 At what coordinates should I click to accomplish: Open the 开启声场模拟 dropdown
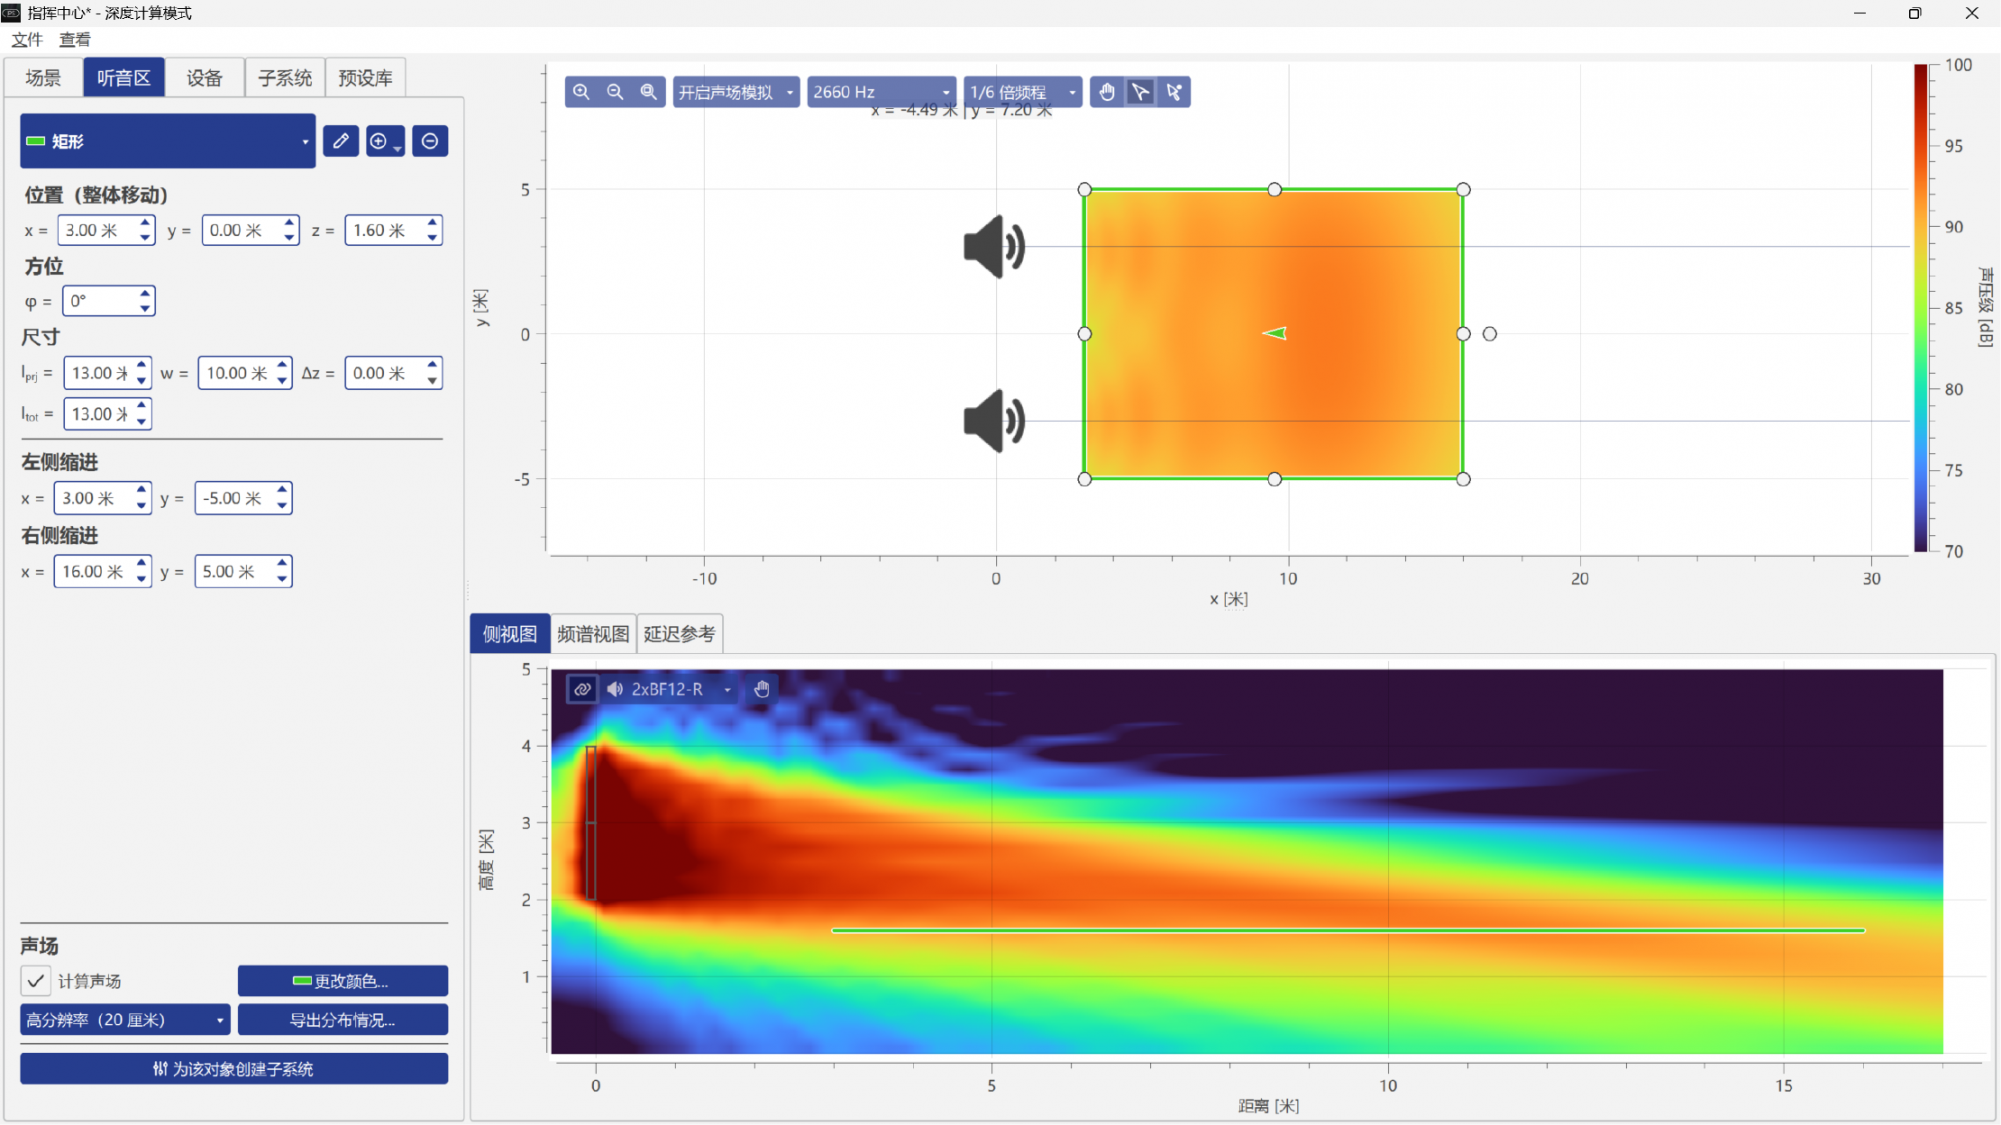click(736, 92)
